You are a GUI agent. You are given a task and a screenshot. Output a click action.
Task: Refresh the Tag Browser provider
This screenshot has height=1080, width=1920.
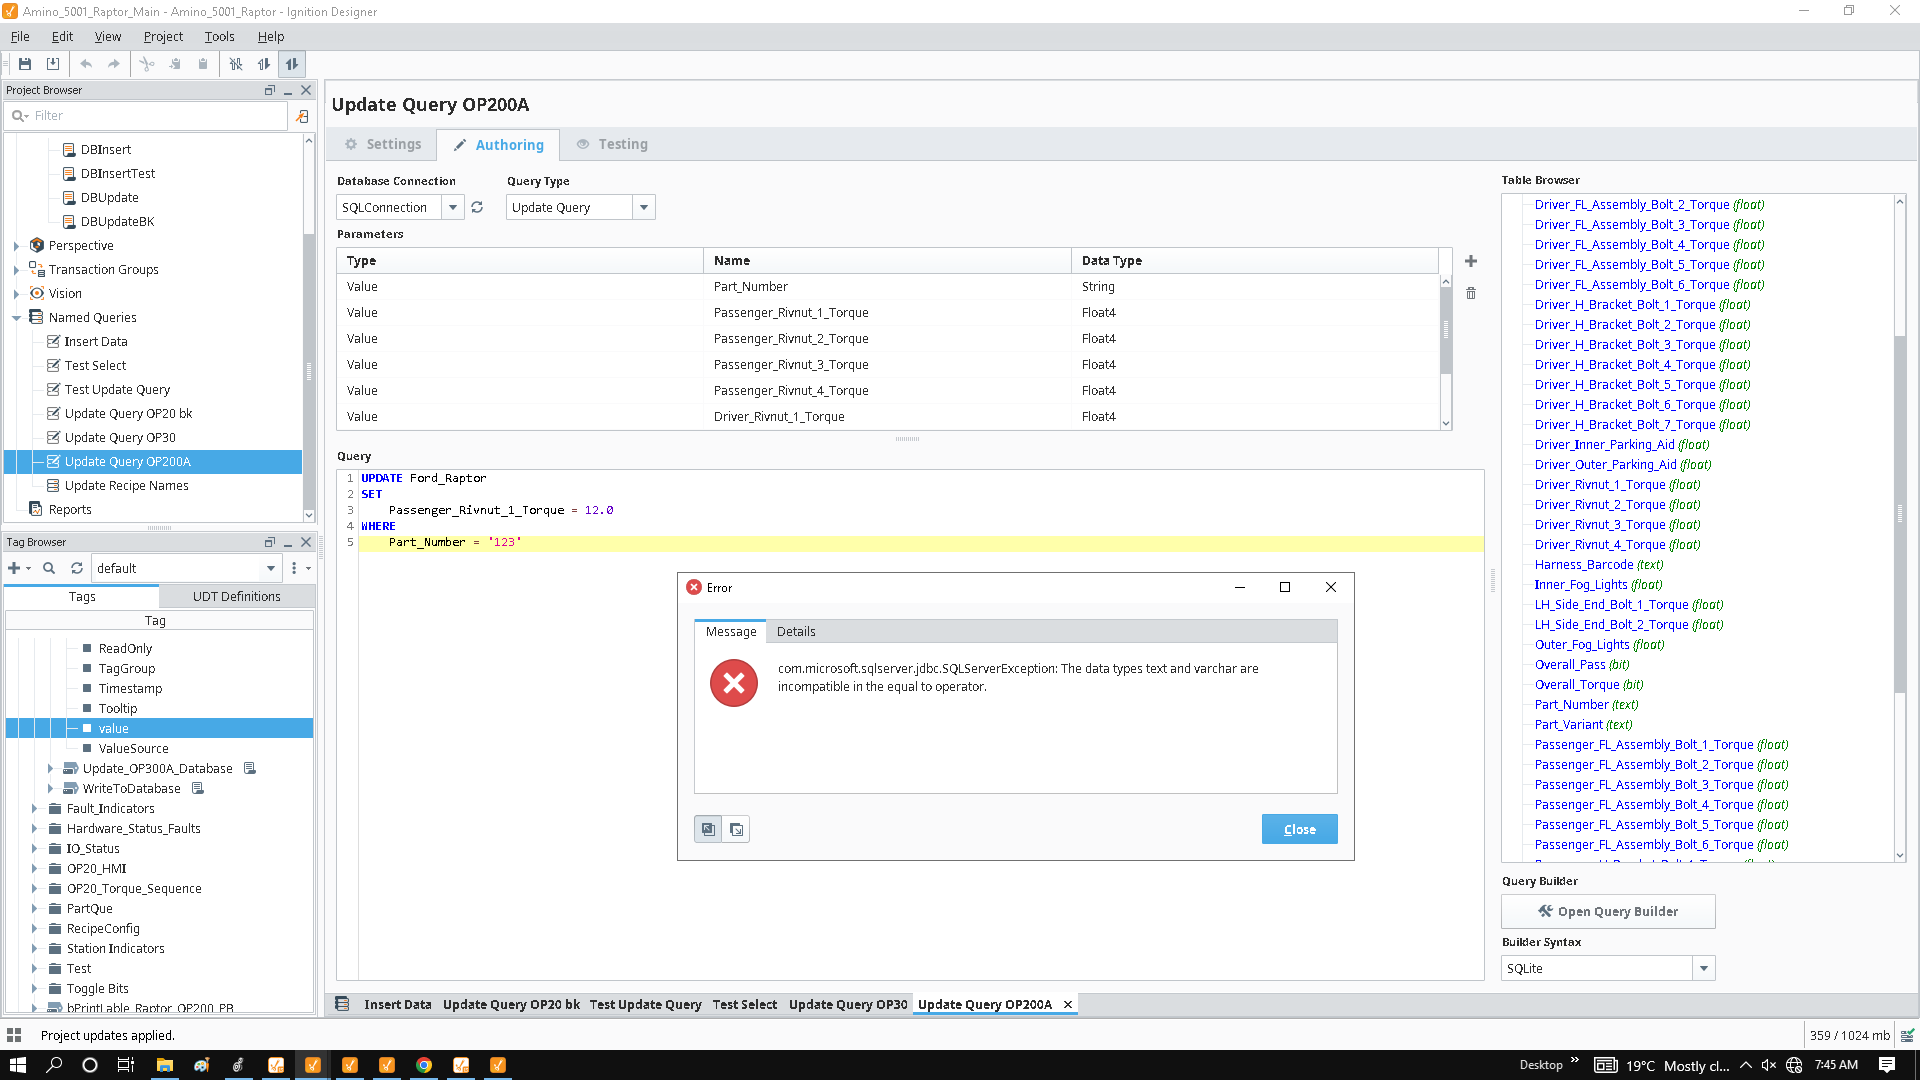[x=77, y=568]
